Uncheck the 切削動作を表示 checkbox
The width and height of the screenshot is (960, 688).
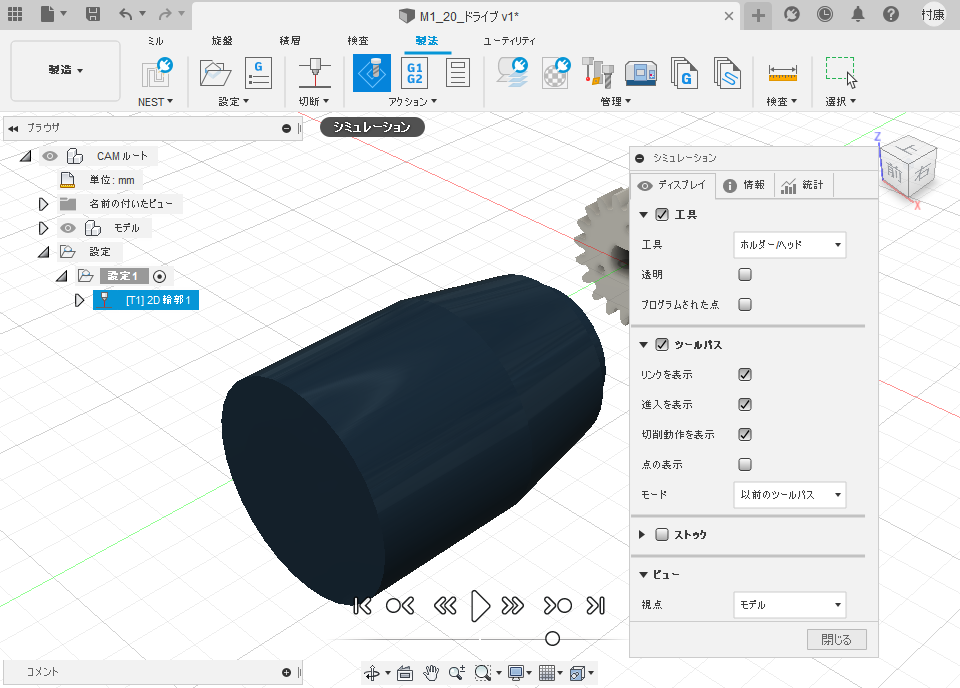[744, 434]
